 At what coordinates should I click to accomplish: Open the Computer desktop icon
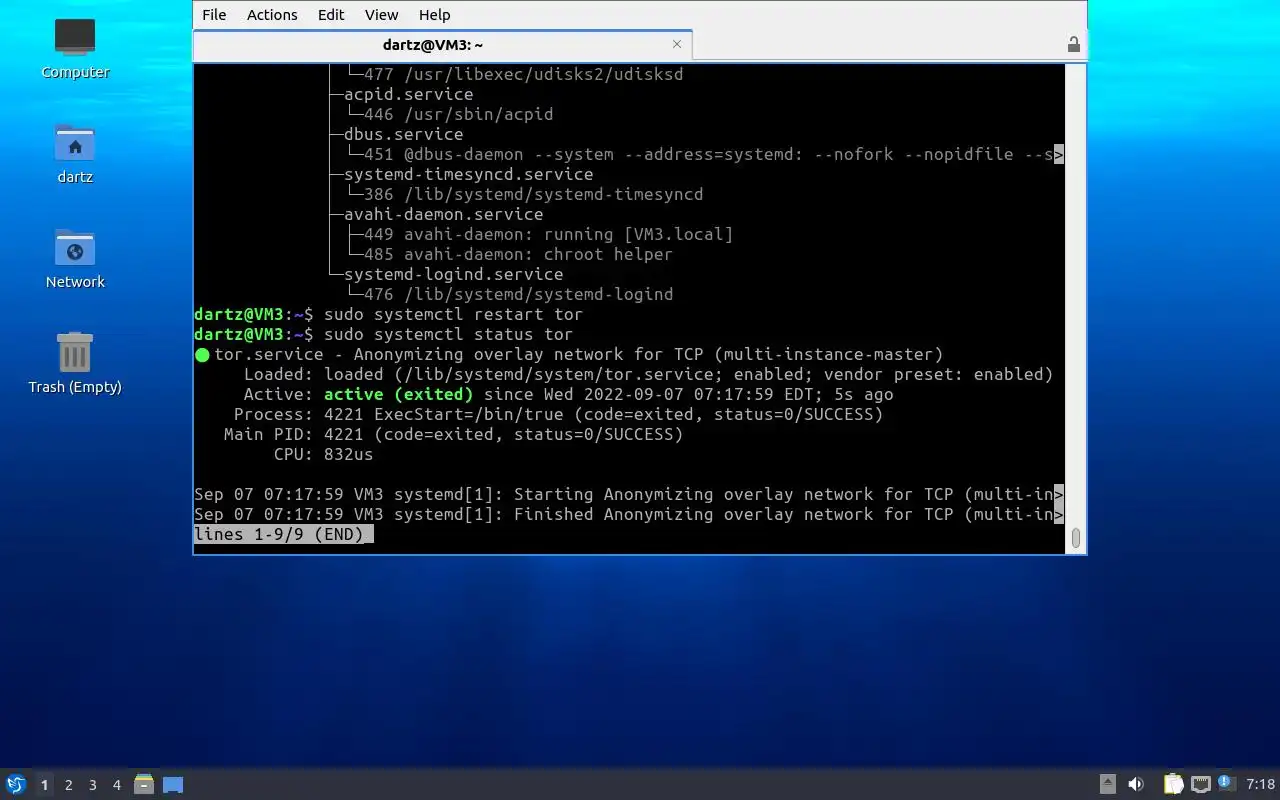pyautogui.click(x=75, y=47)
